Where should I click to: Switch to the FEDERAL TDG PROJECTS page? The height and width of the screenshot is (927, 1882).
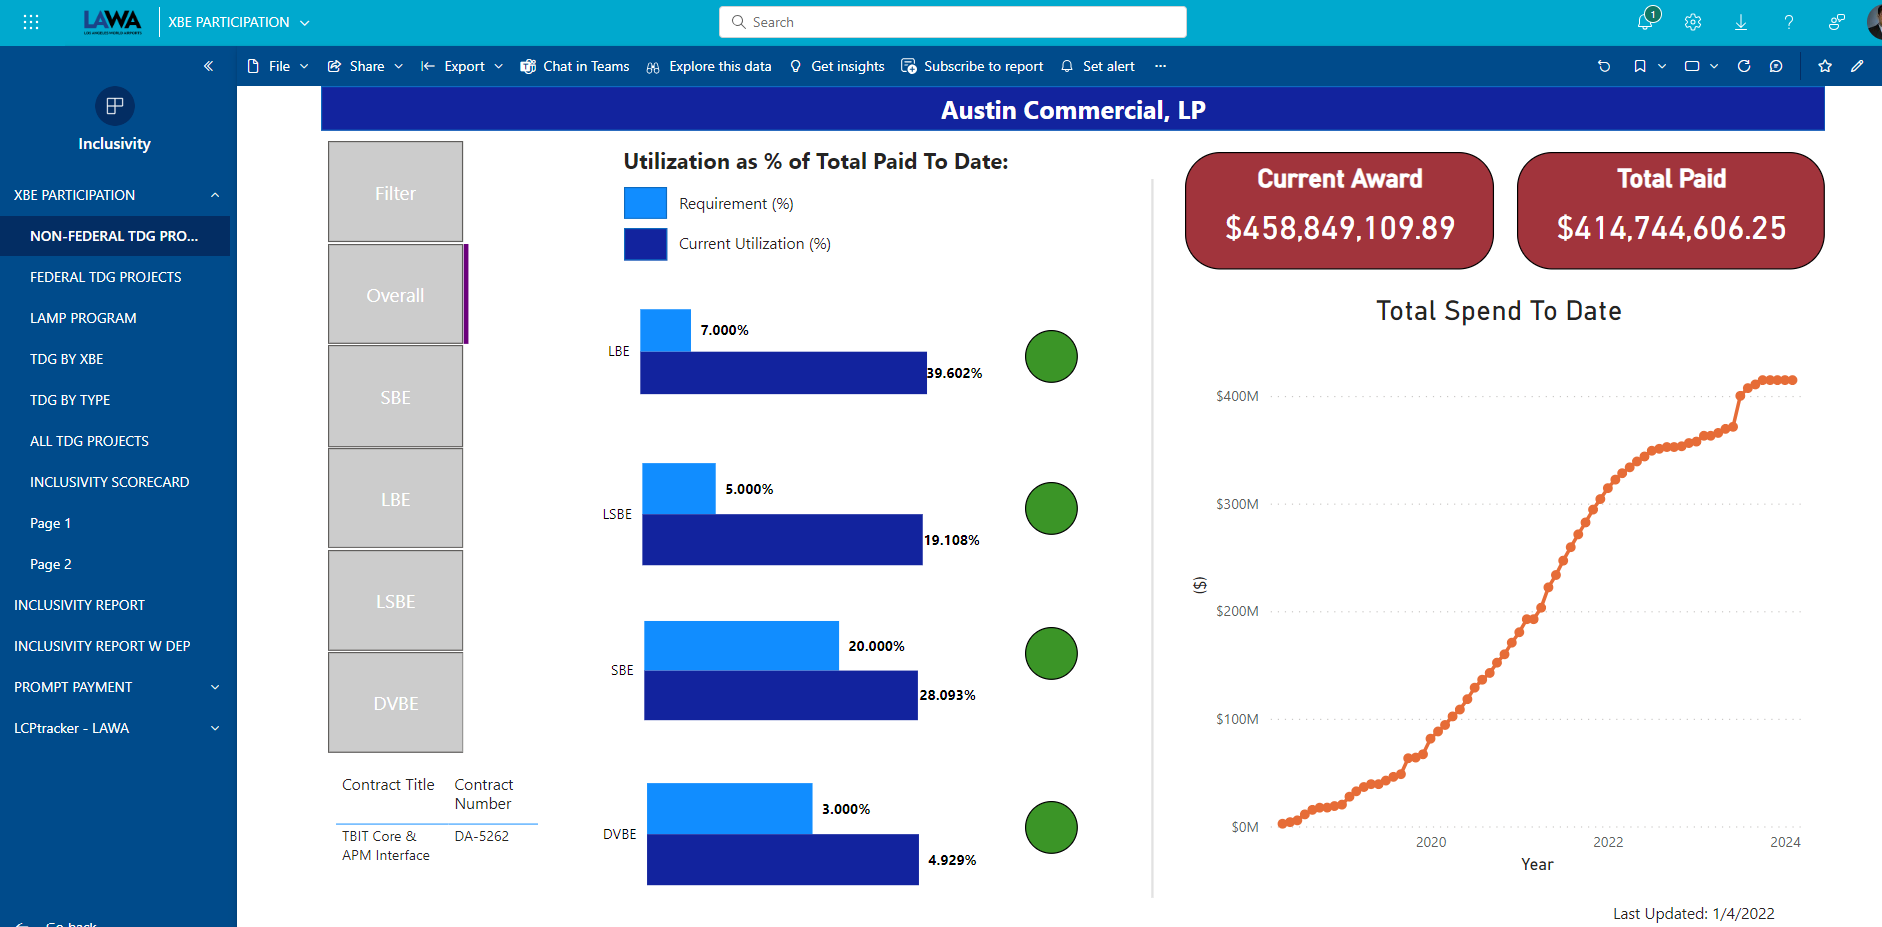click(106, 277)
